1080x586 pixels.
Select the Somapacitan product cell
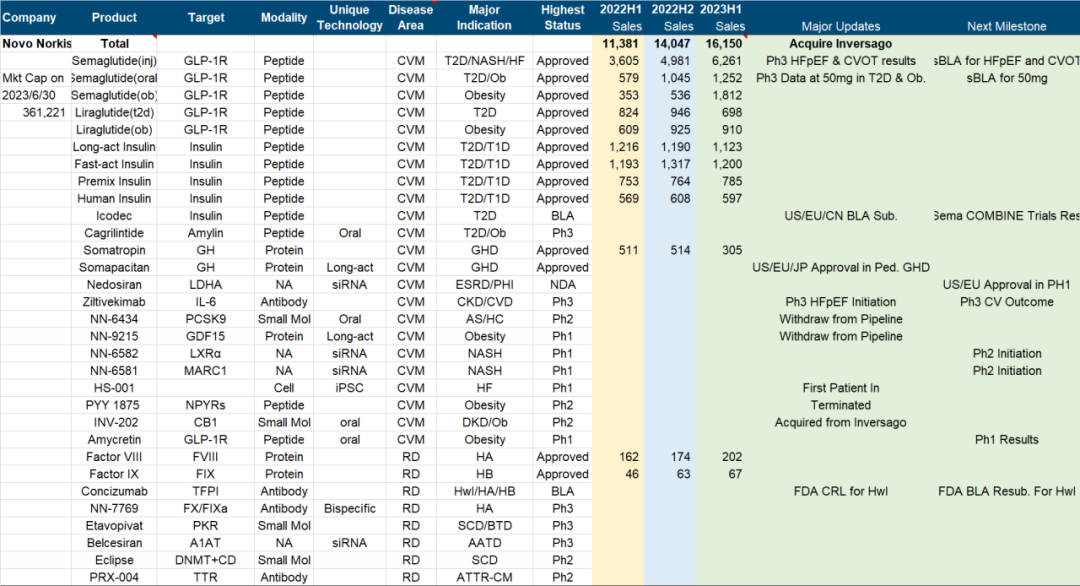(114, 267)
